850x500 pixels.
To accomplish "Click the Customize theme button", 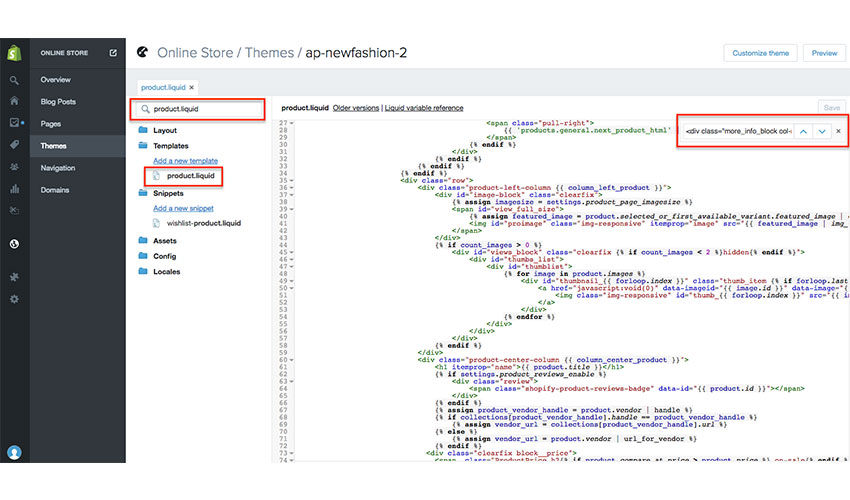I will (760, 53).
